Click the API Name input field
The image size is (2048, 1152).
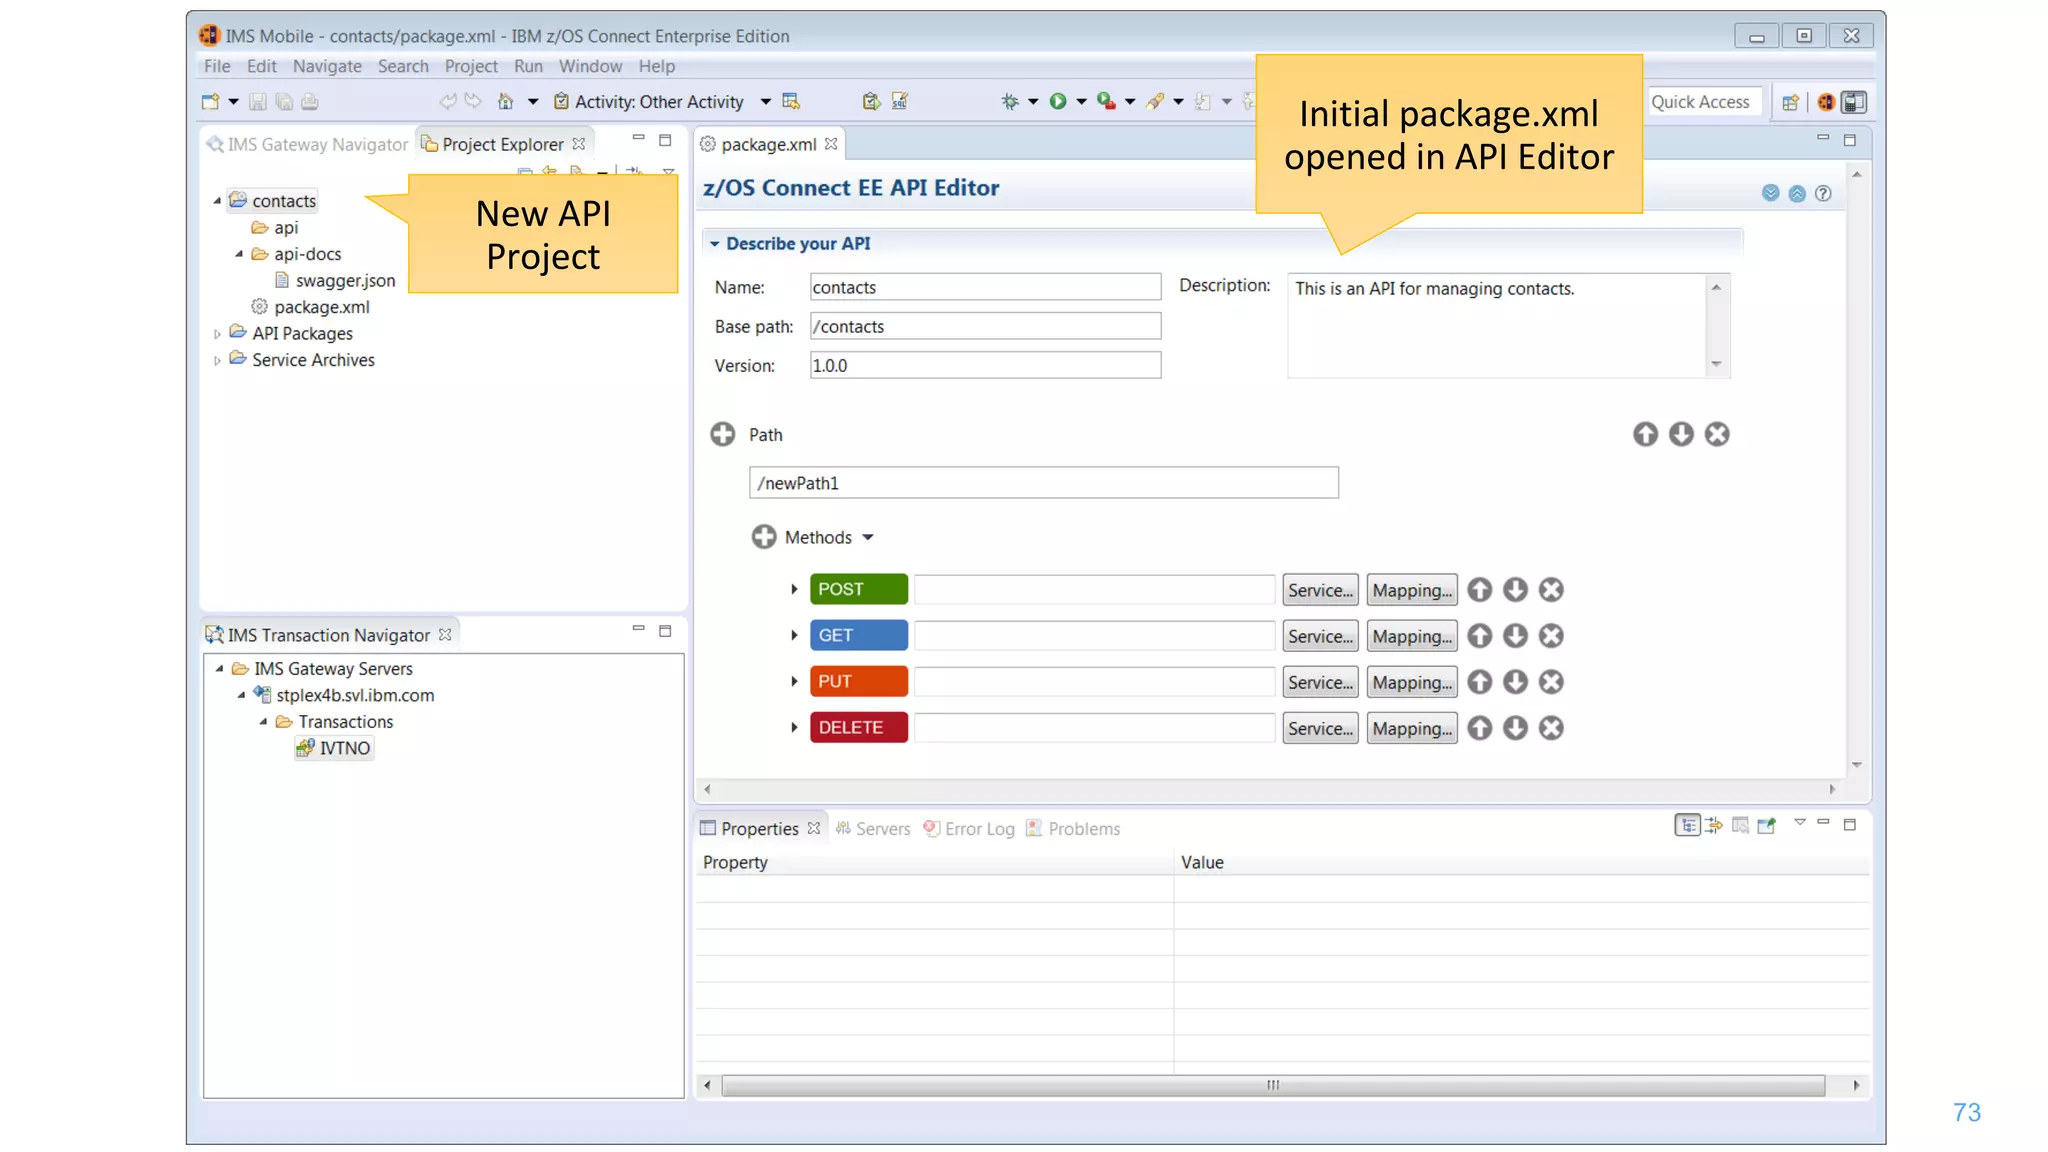coord(985,287)
